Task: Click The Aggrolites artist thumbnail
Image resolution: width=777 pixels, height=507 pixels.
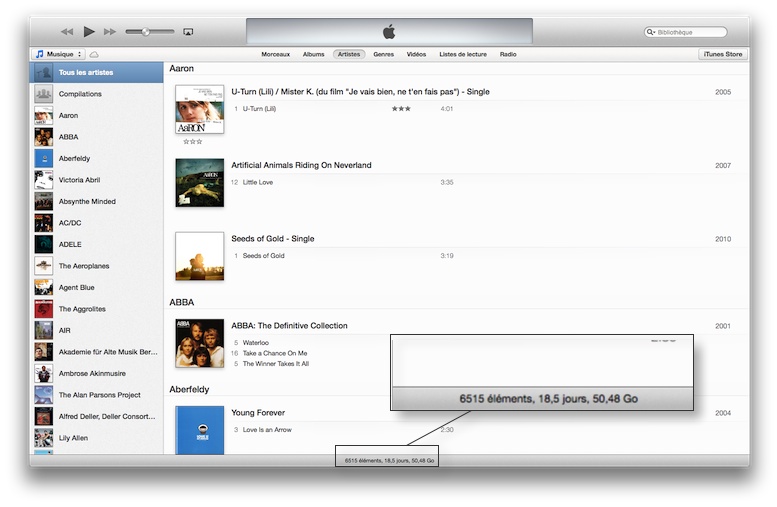Action: [44, 309]
